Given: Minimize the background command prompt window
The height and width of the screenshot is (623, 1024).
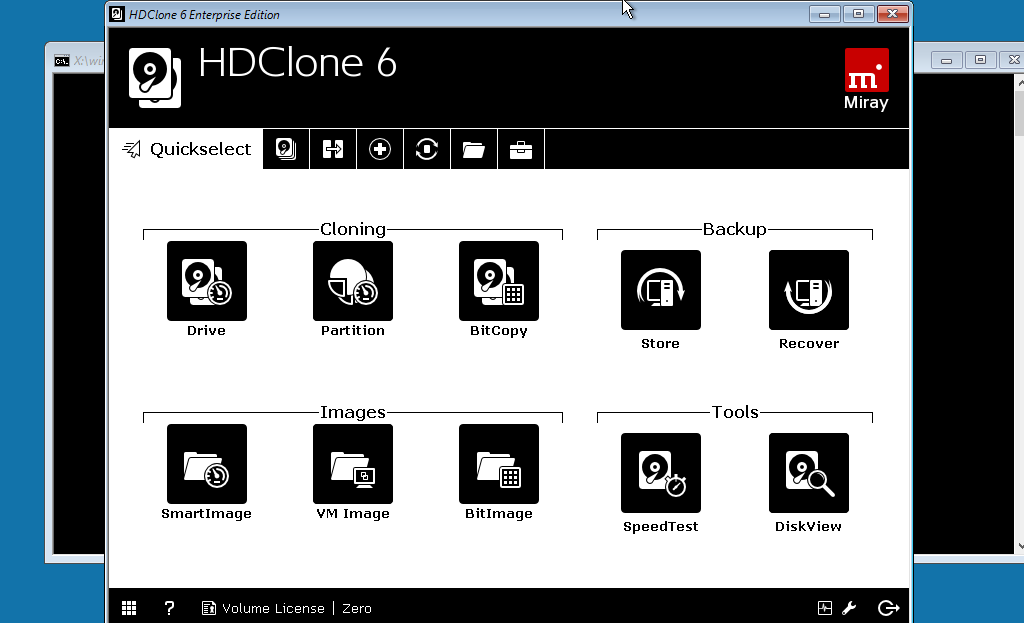Looking at the screenshot, I should click(x=946, y=60).
